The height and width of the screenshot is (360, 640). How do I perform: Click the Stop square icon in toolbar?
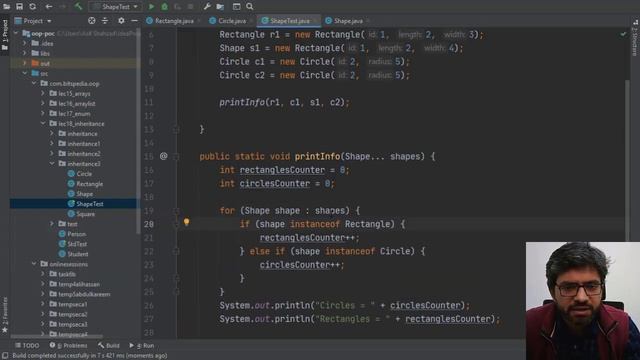pyautogui.click(x=190, y=7)
